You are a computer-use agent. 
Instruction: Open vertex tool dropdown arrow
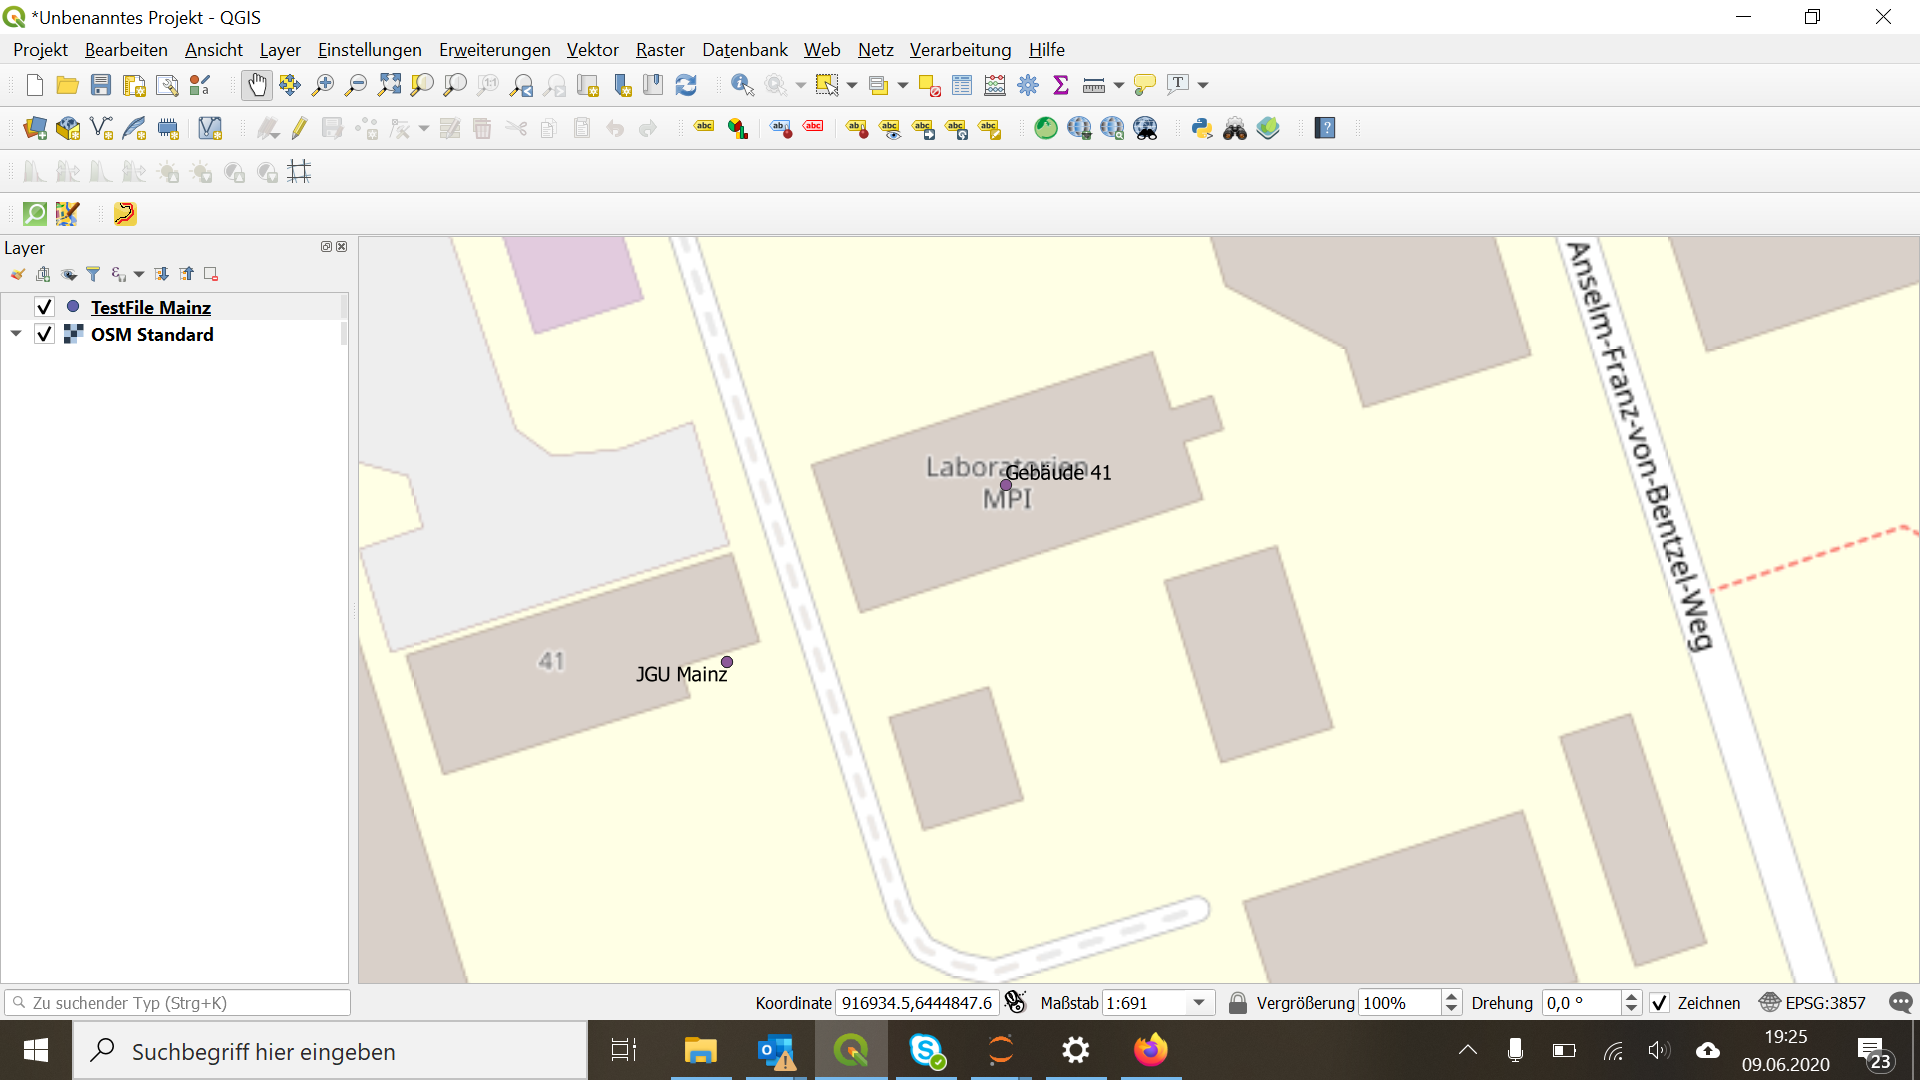click(424, 128)
